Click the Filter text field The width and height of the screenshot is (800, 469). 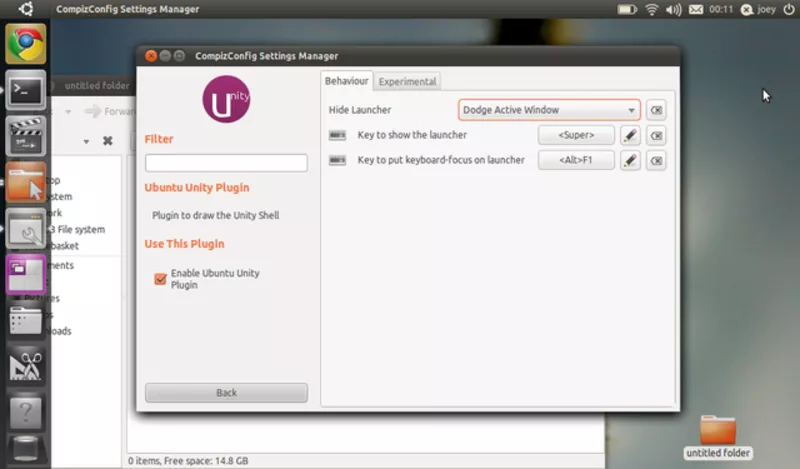pyautogui.click(x=226, y=163)
